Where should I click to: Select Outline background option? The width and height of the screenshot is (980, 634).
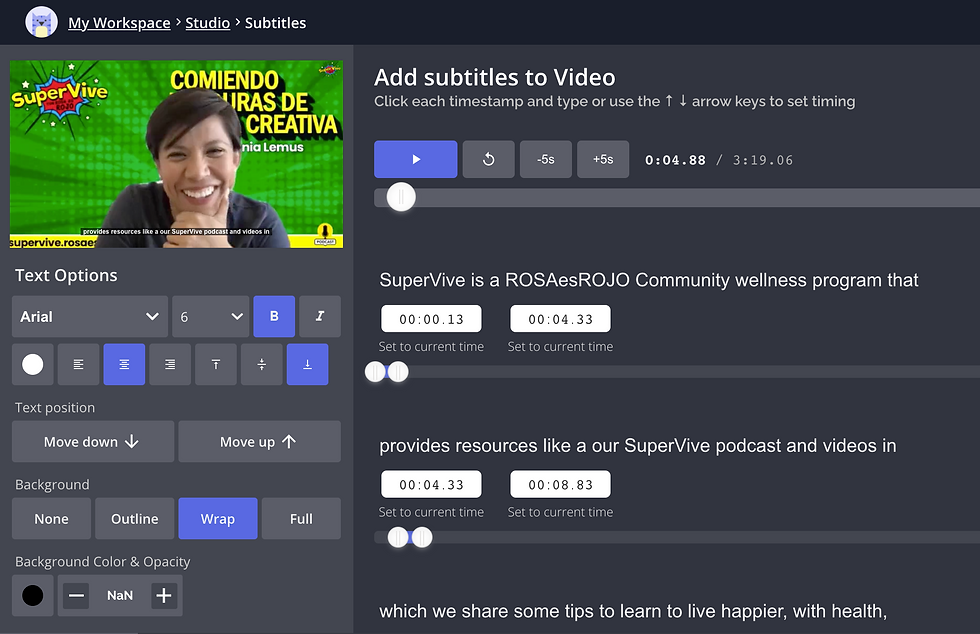[134, 518]
